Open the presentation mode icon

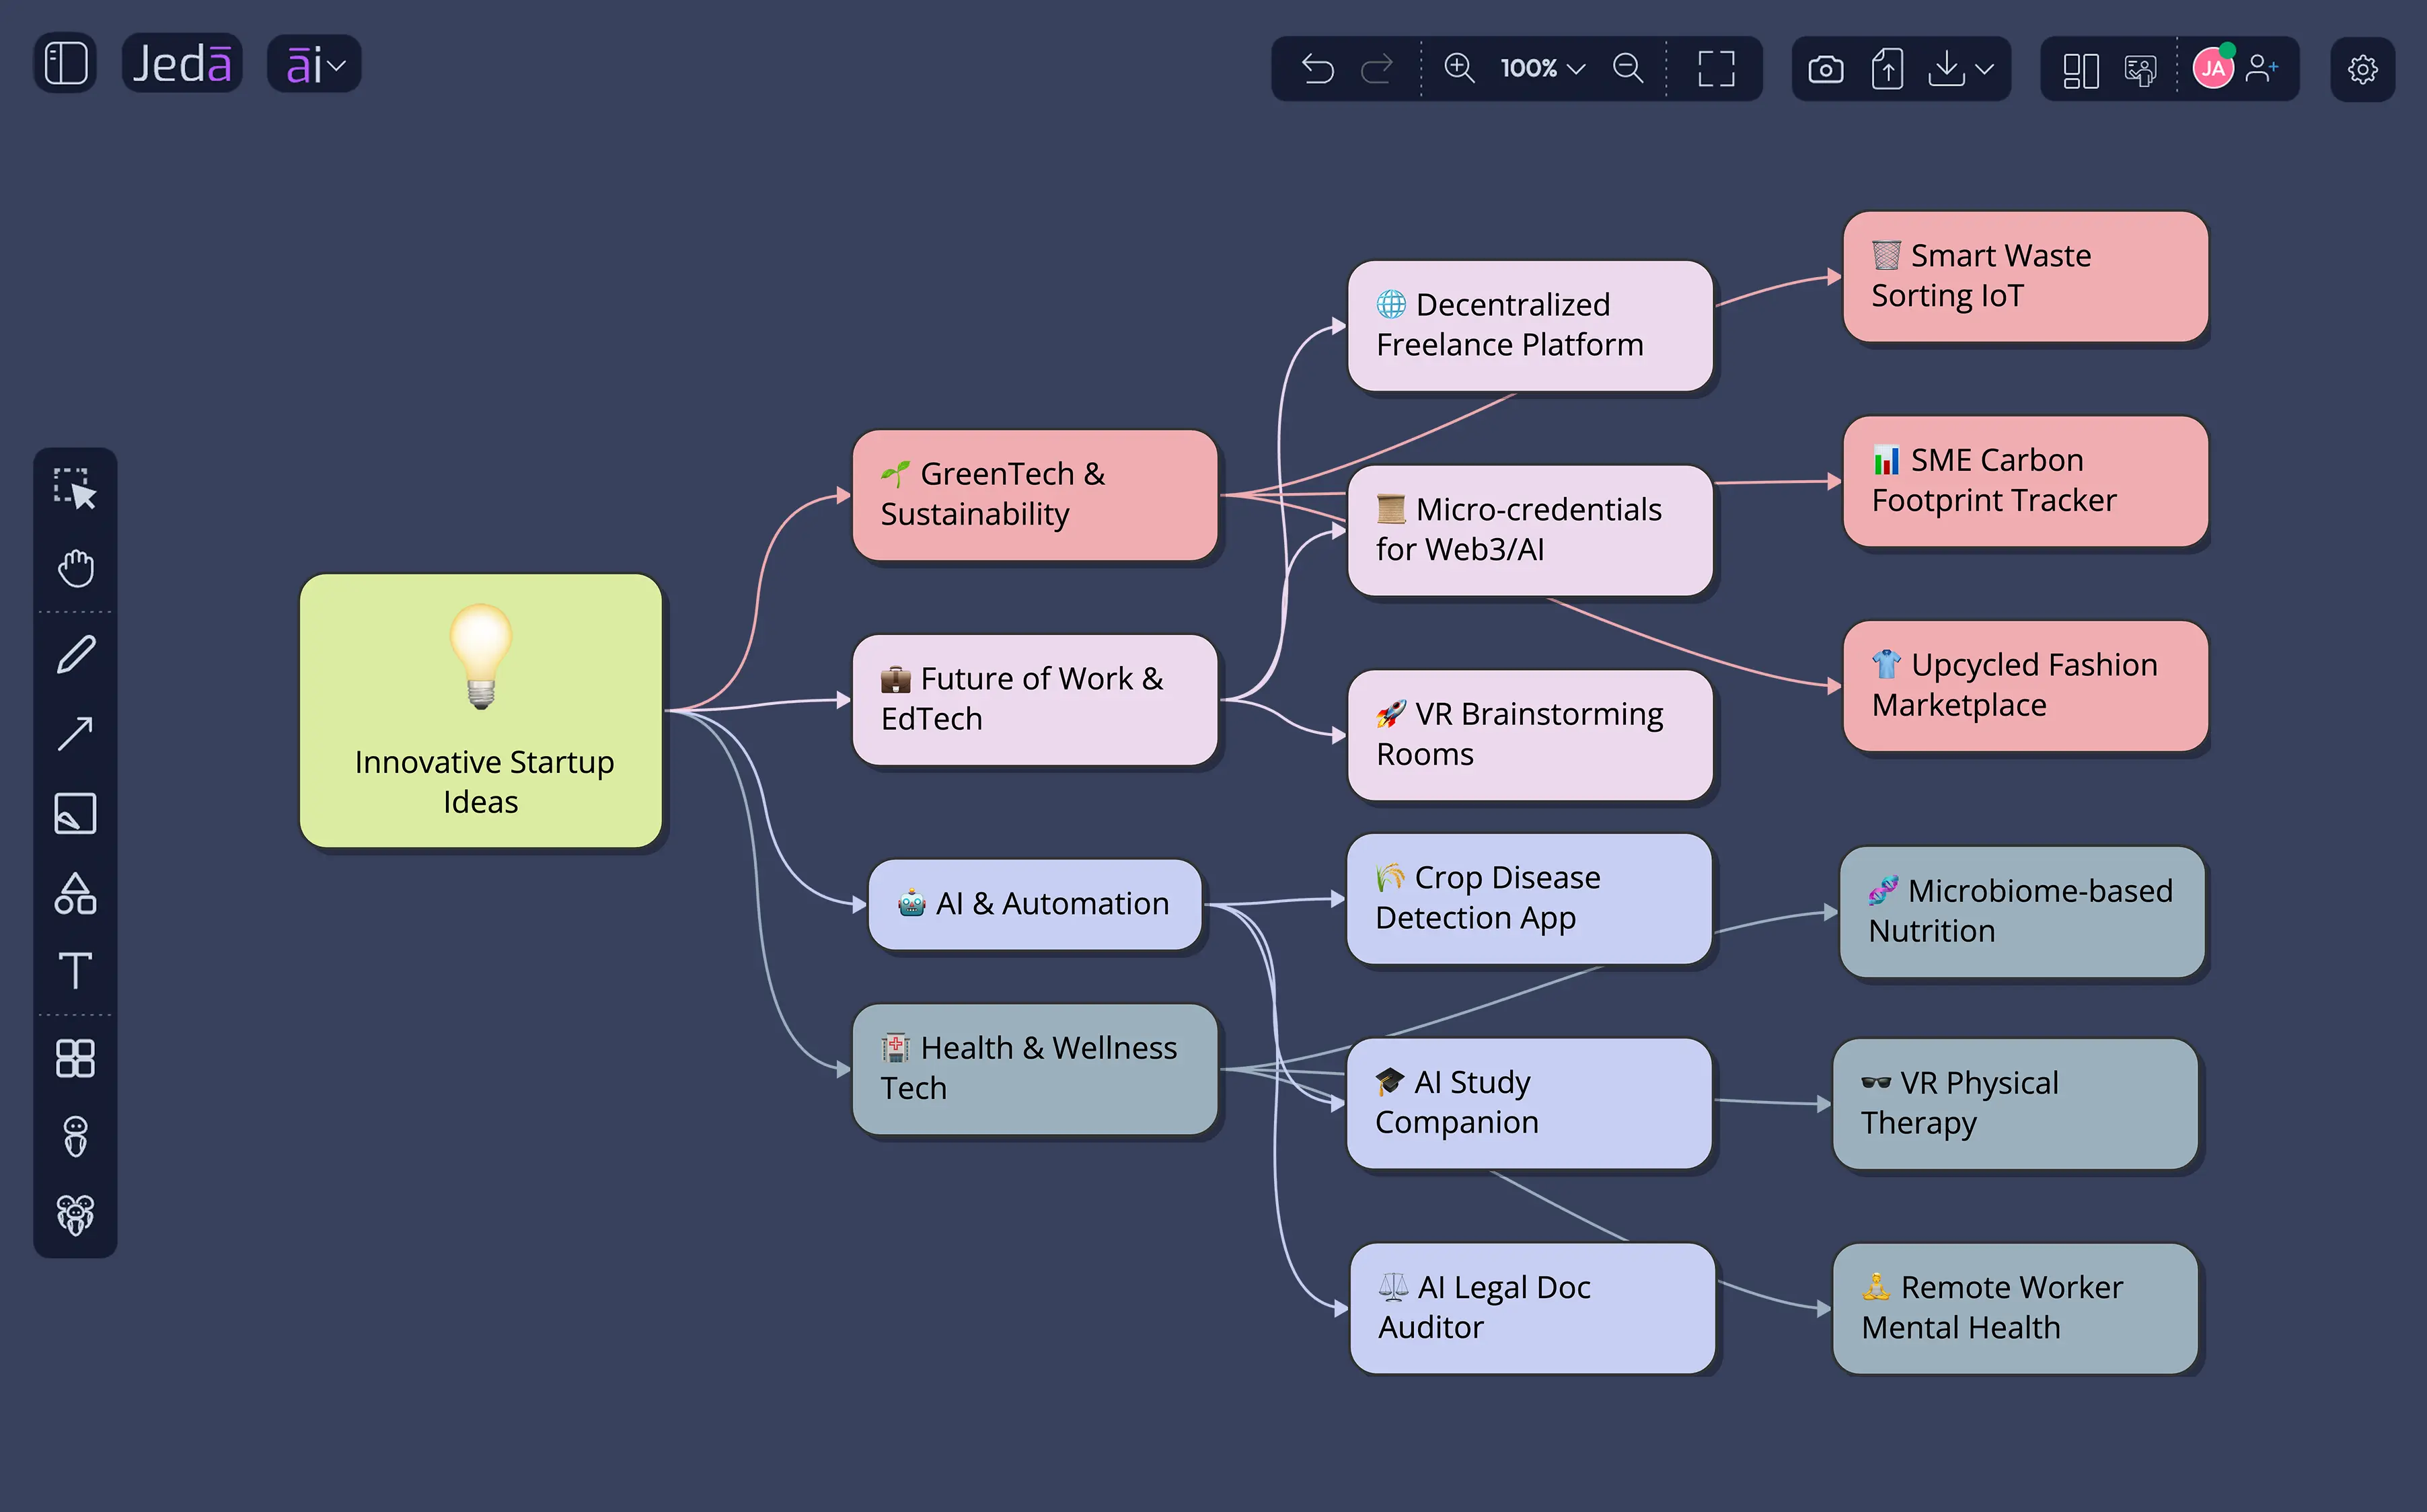[2140, 70]
